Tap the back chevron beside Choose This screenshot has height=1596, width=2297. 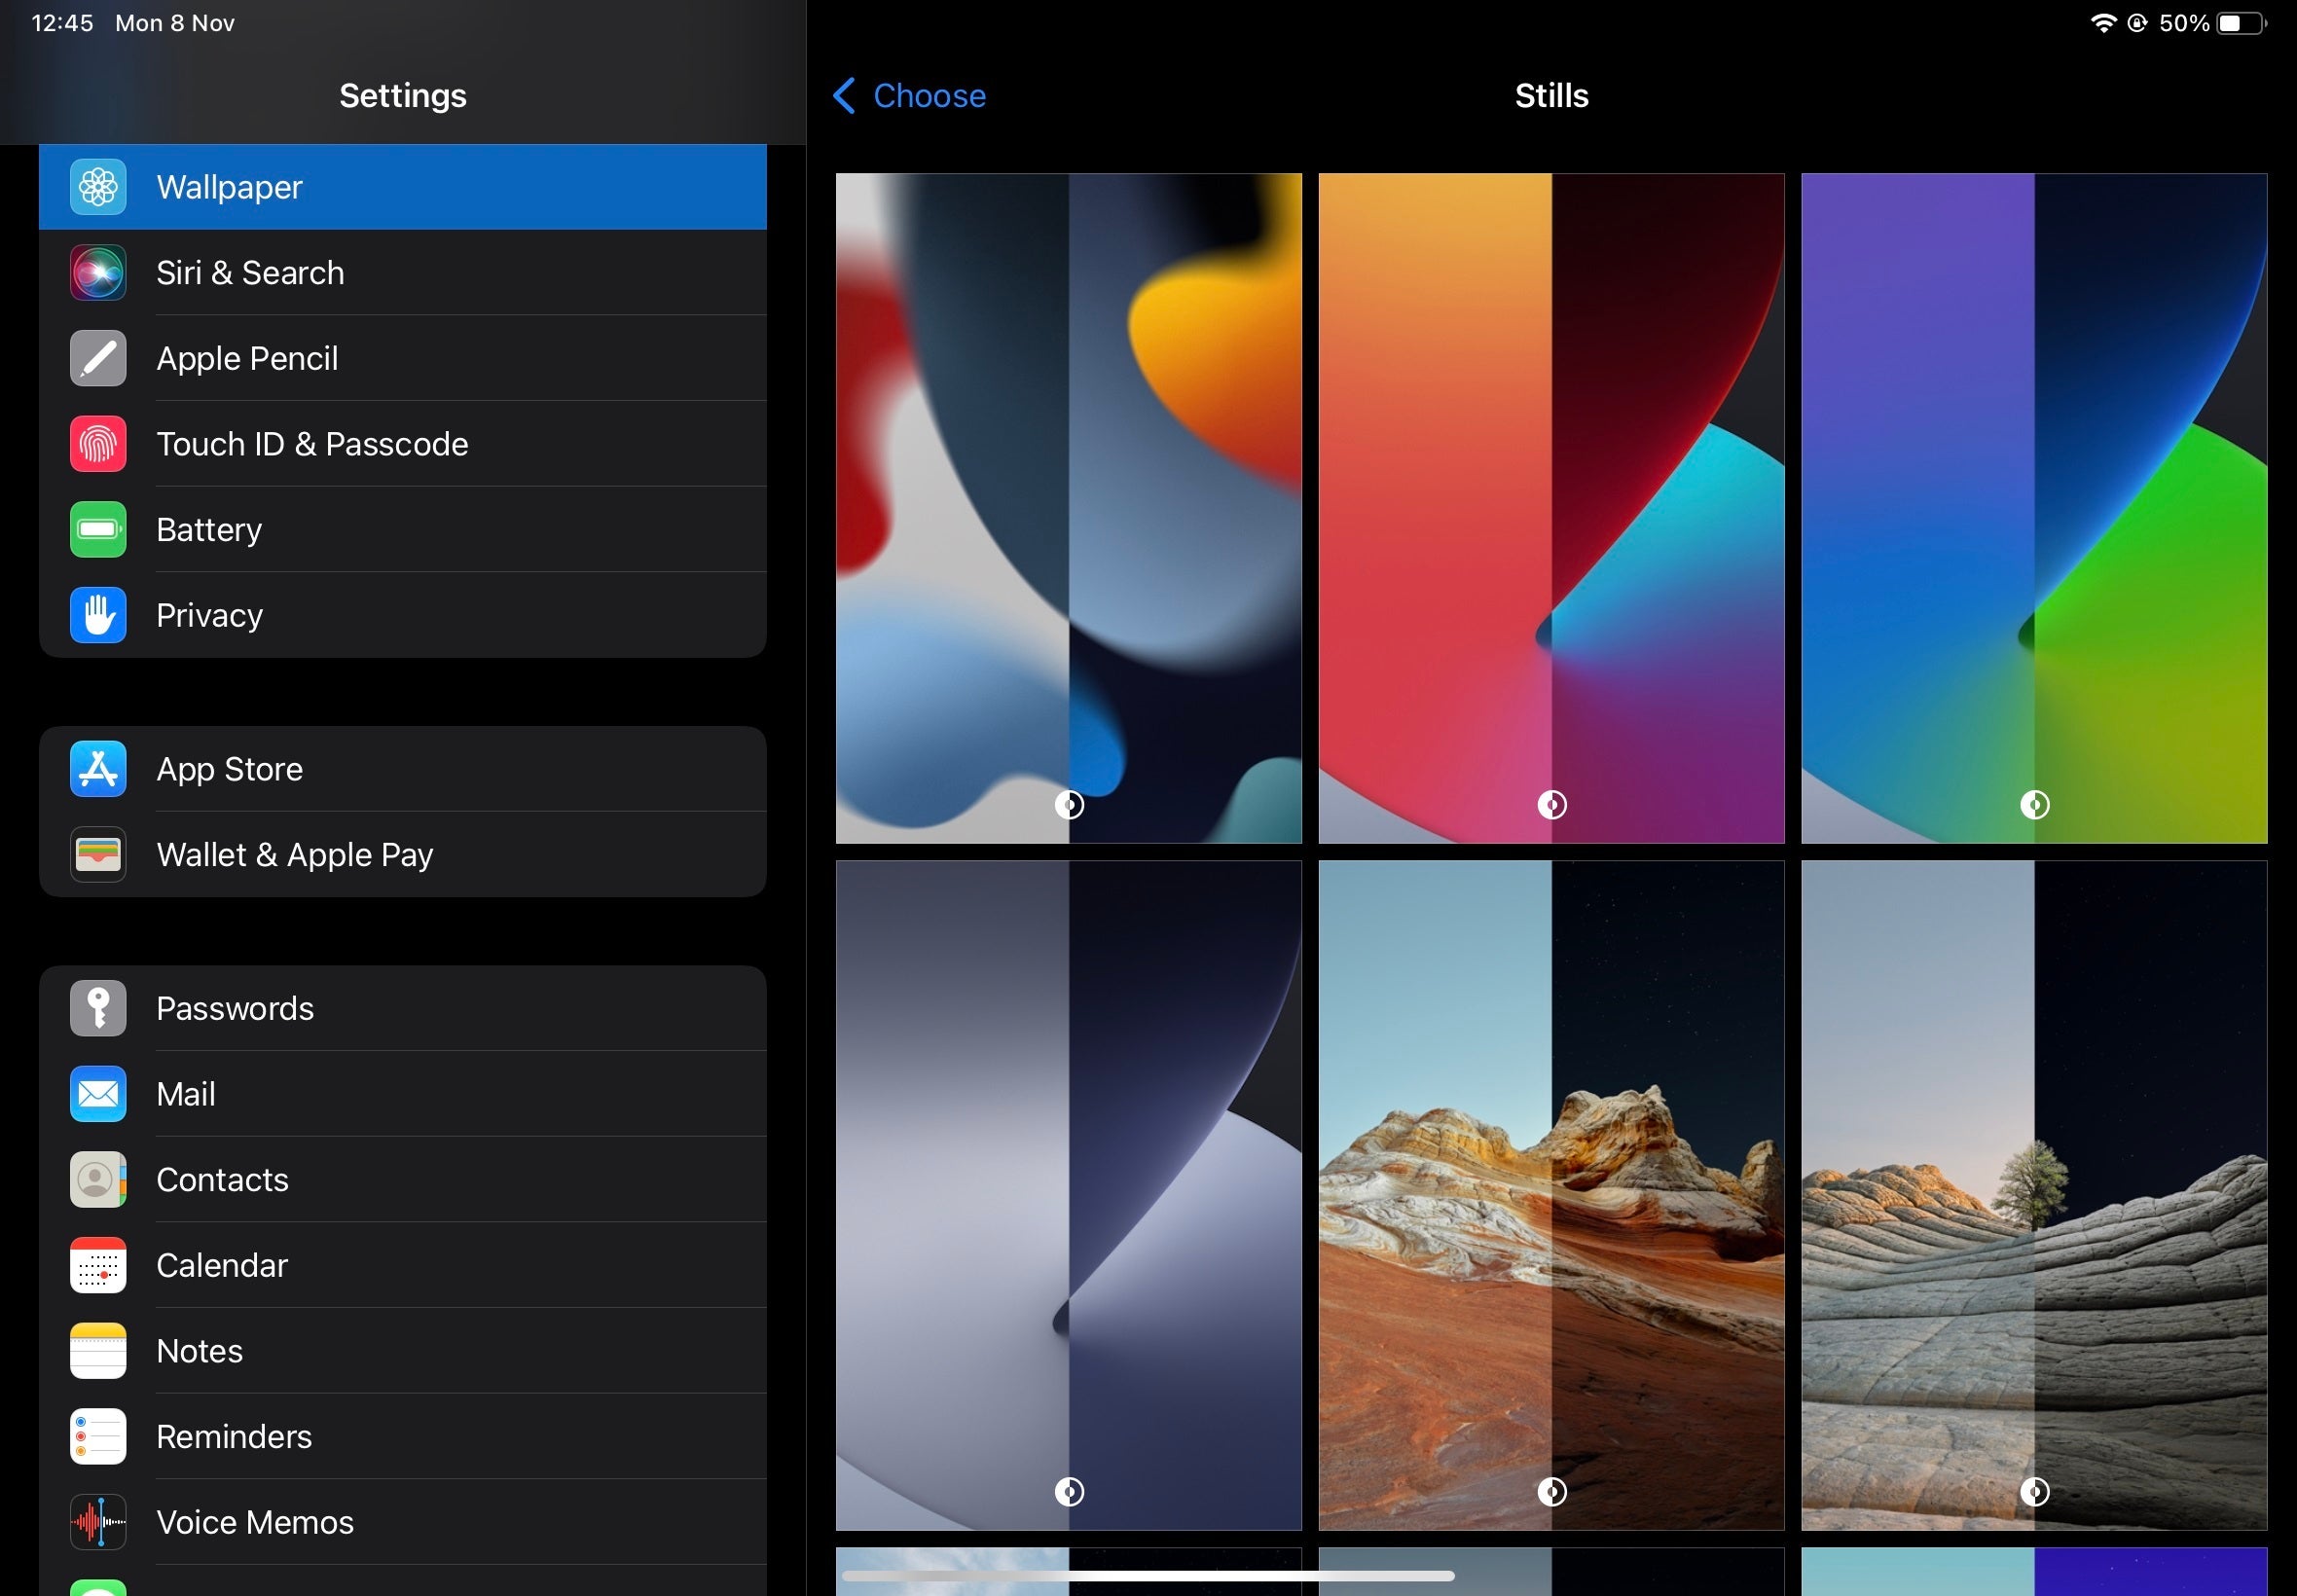click(x=844, y=96)
